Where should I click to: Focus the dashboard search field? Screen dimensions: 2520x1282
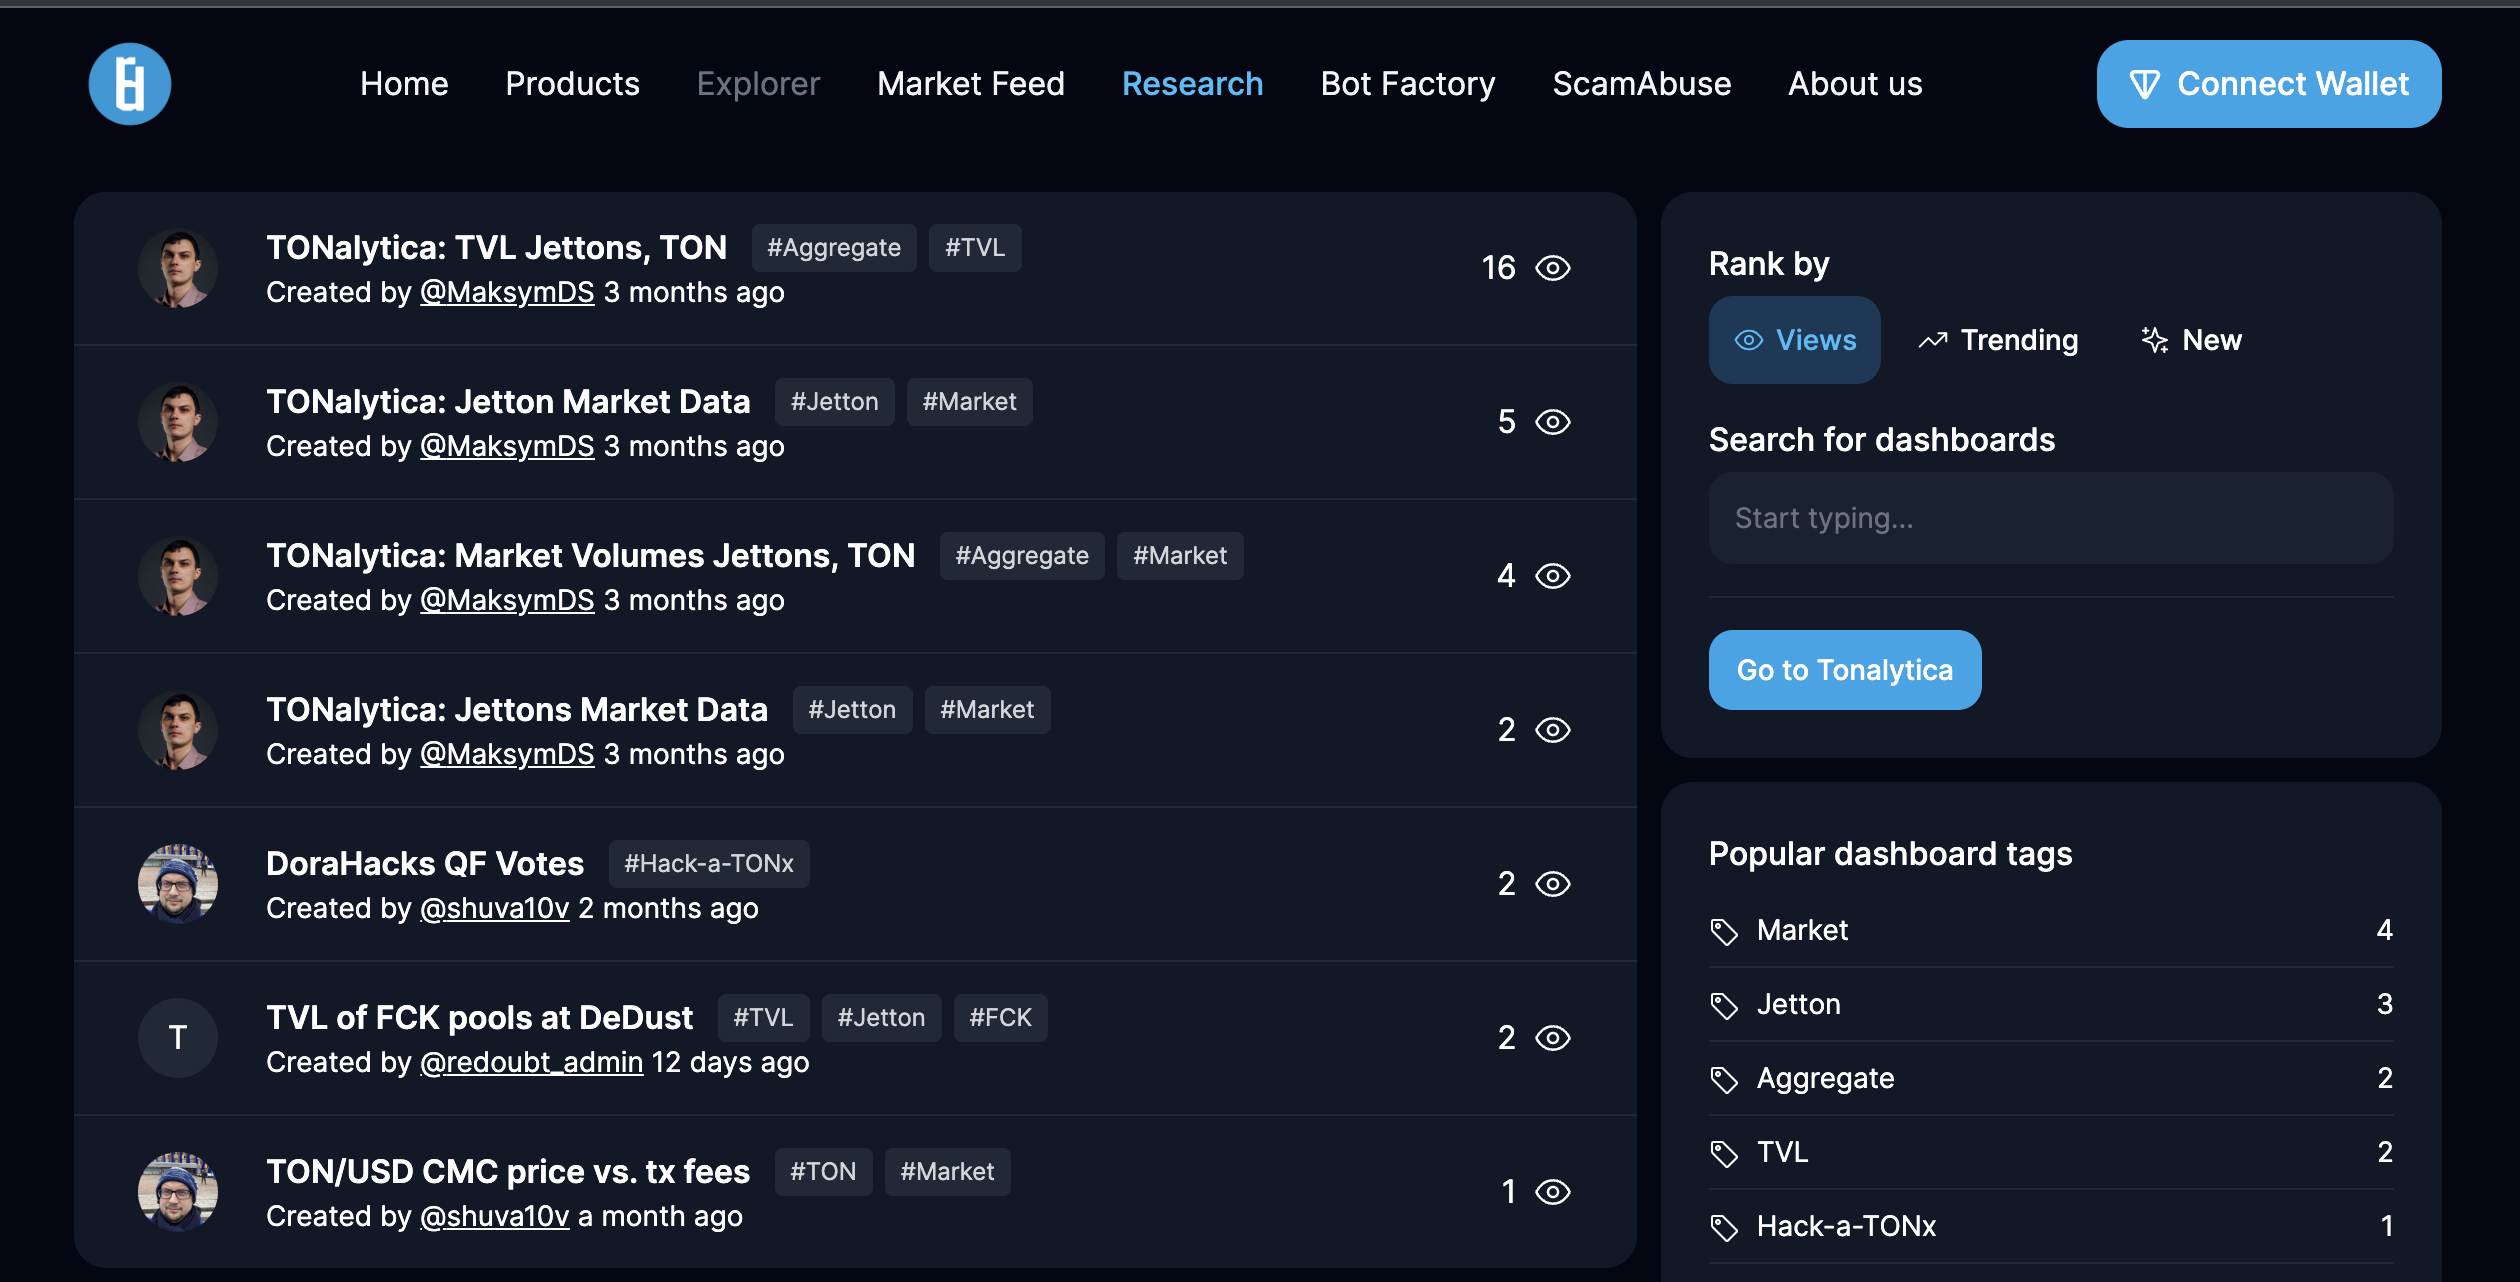[x=2051, y=518]
